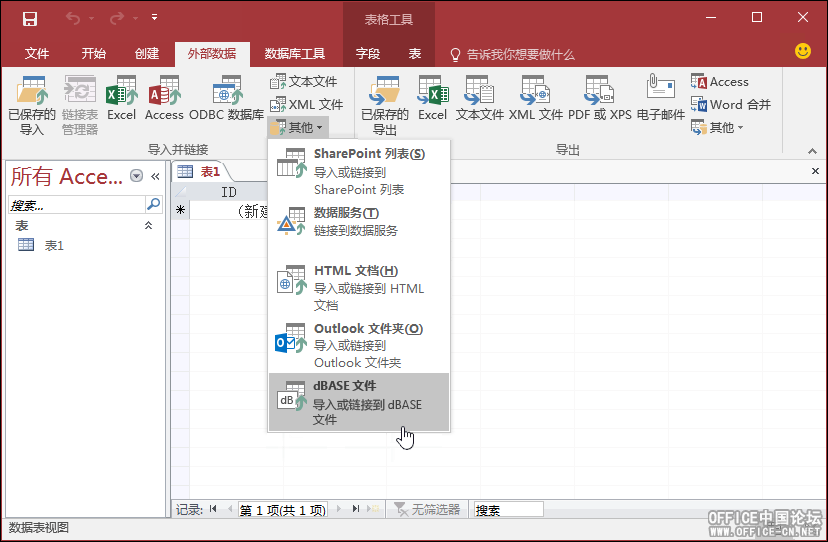Collapse the 表 group in navigation pane
828x542 pixels.
tap(148, 226)
